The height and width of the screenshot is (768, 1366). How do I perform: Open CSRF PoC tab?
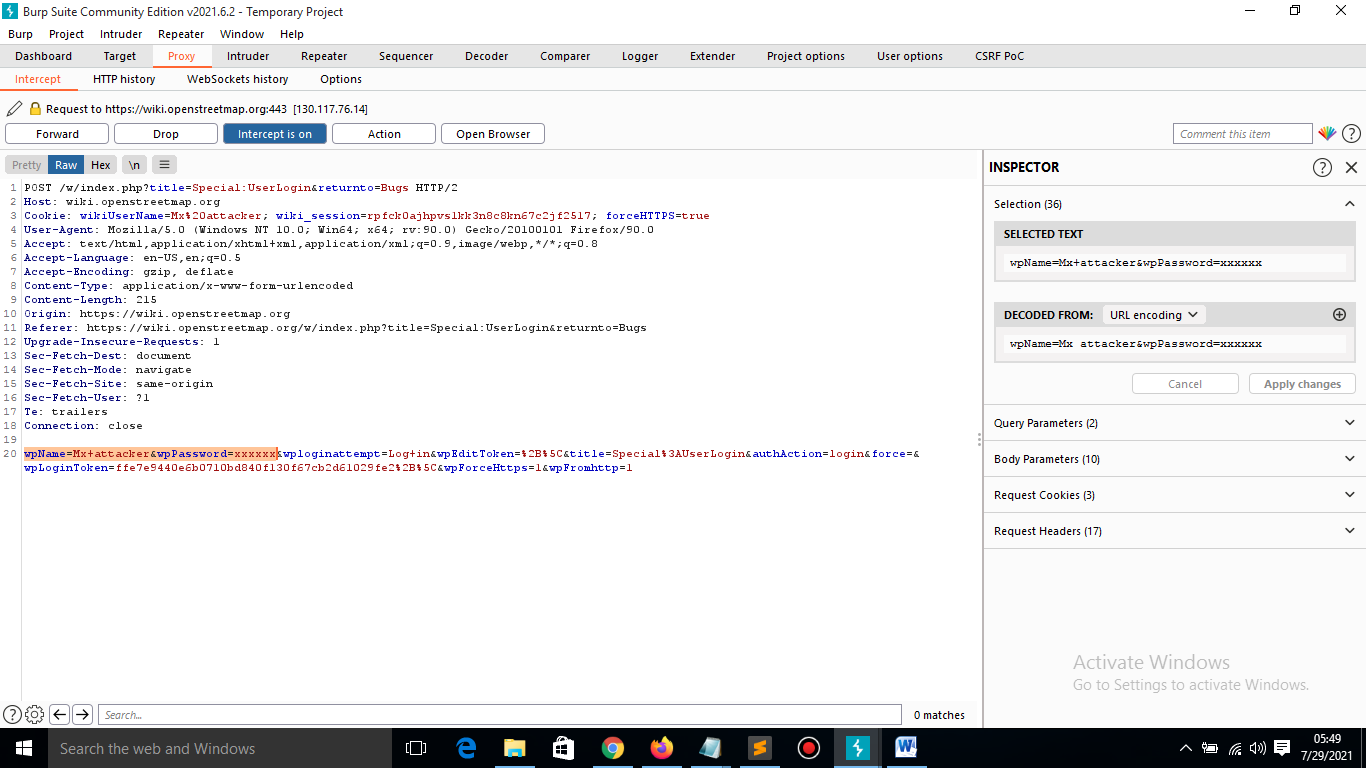pyautogui.click(x=1000, y=56)
